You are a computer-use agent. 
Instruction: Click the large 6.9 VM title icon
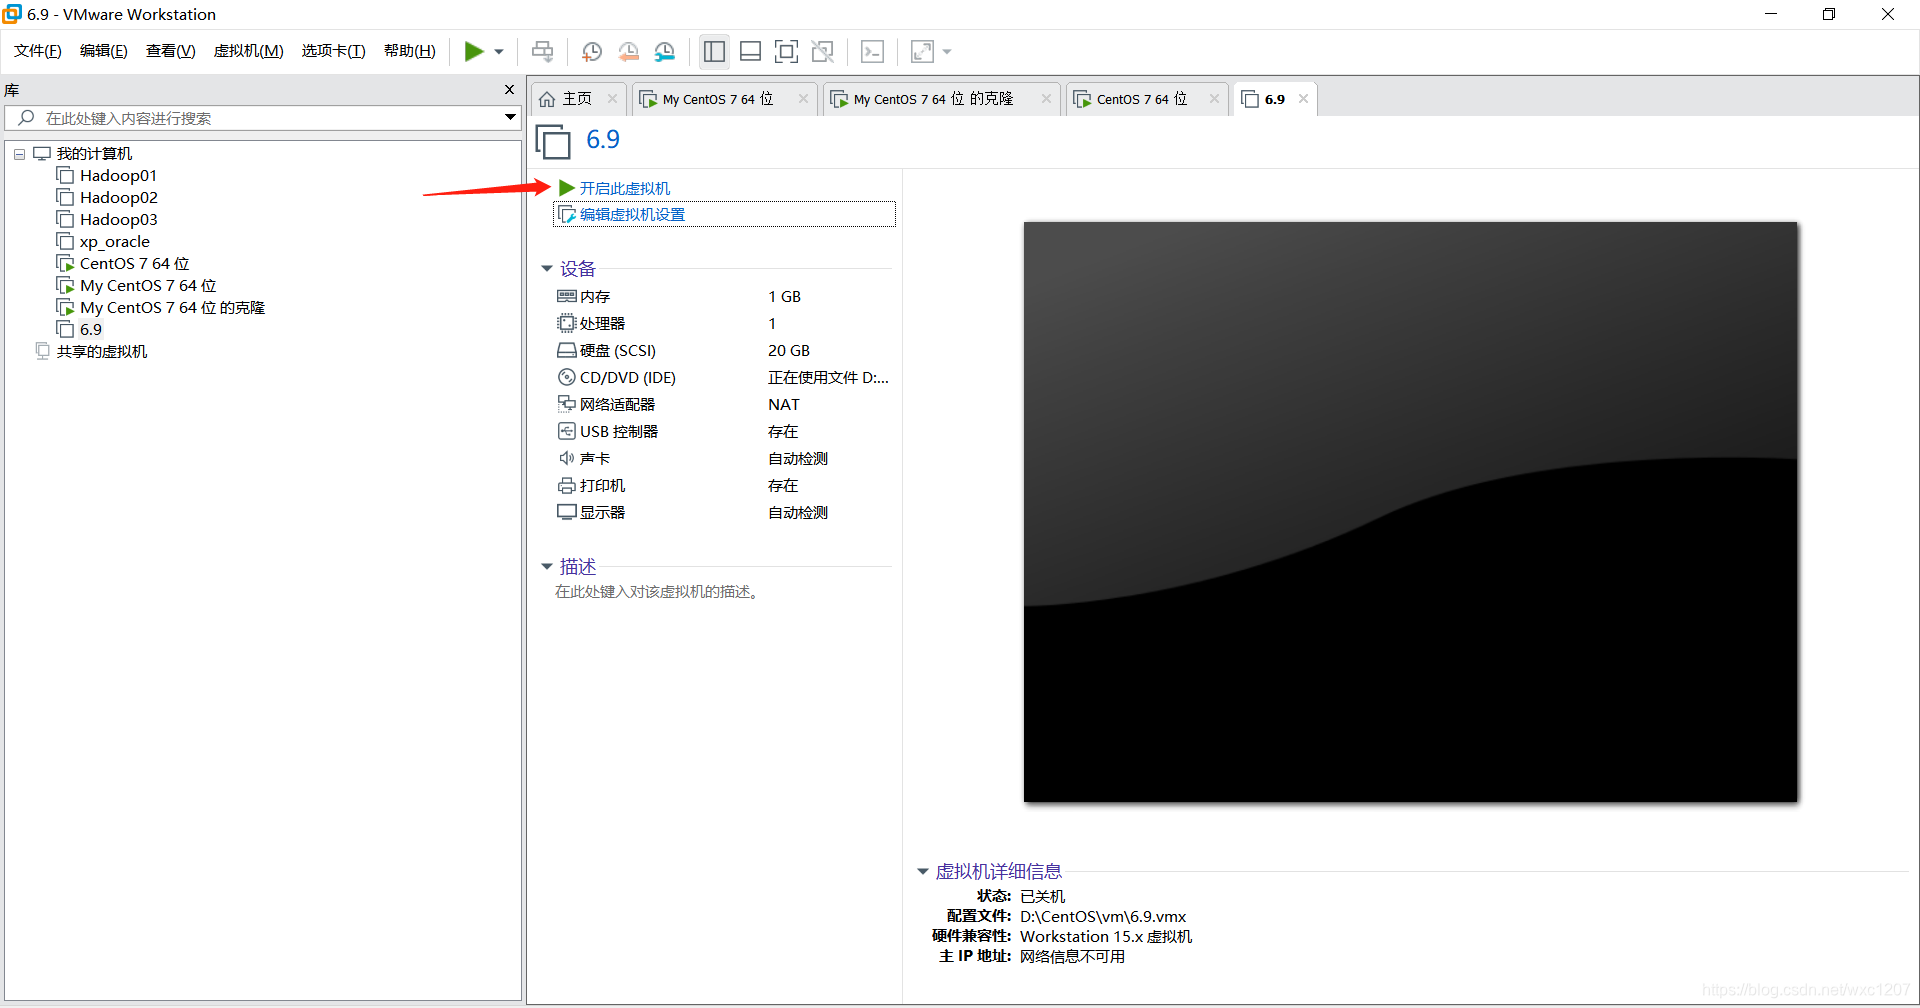click(x=553, y=142)
